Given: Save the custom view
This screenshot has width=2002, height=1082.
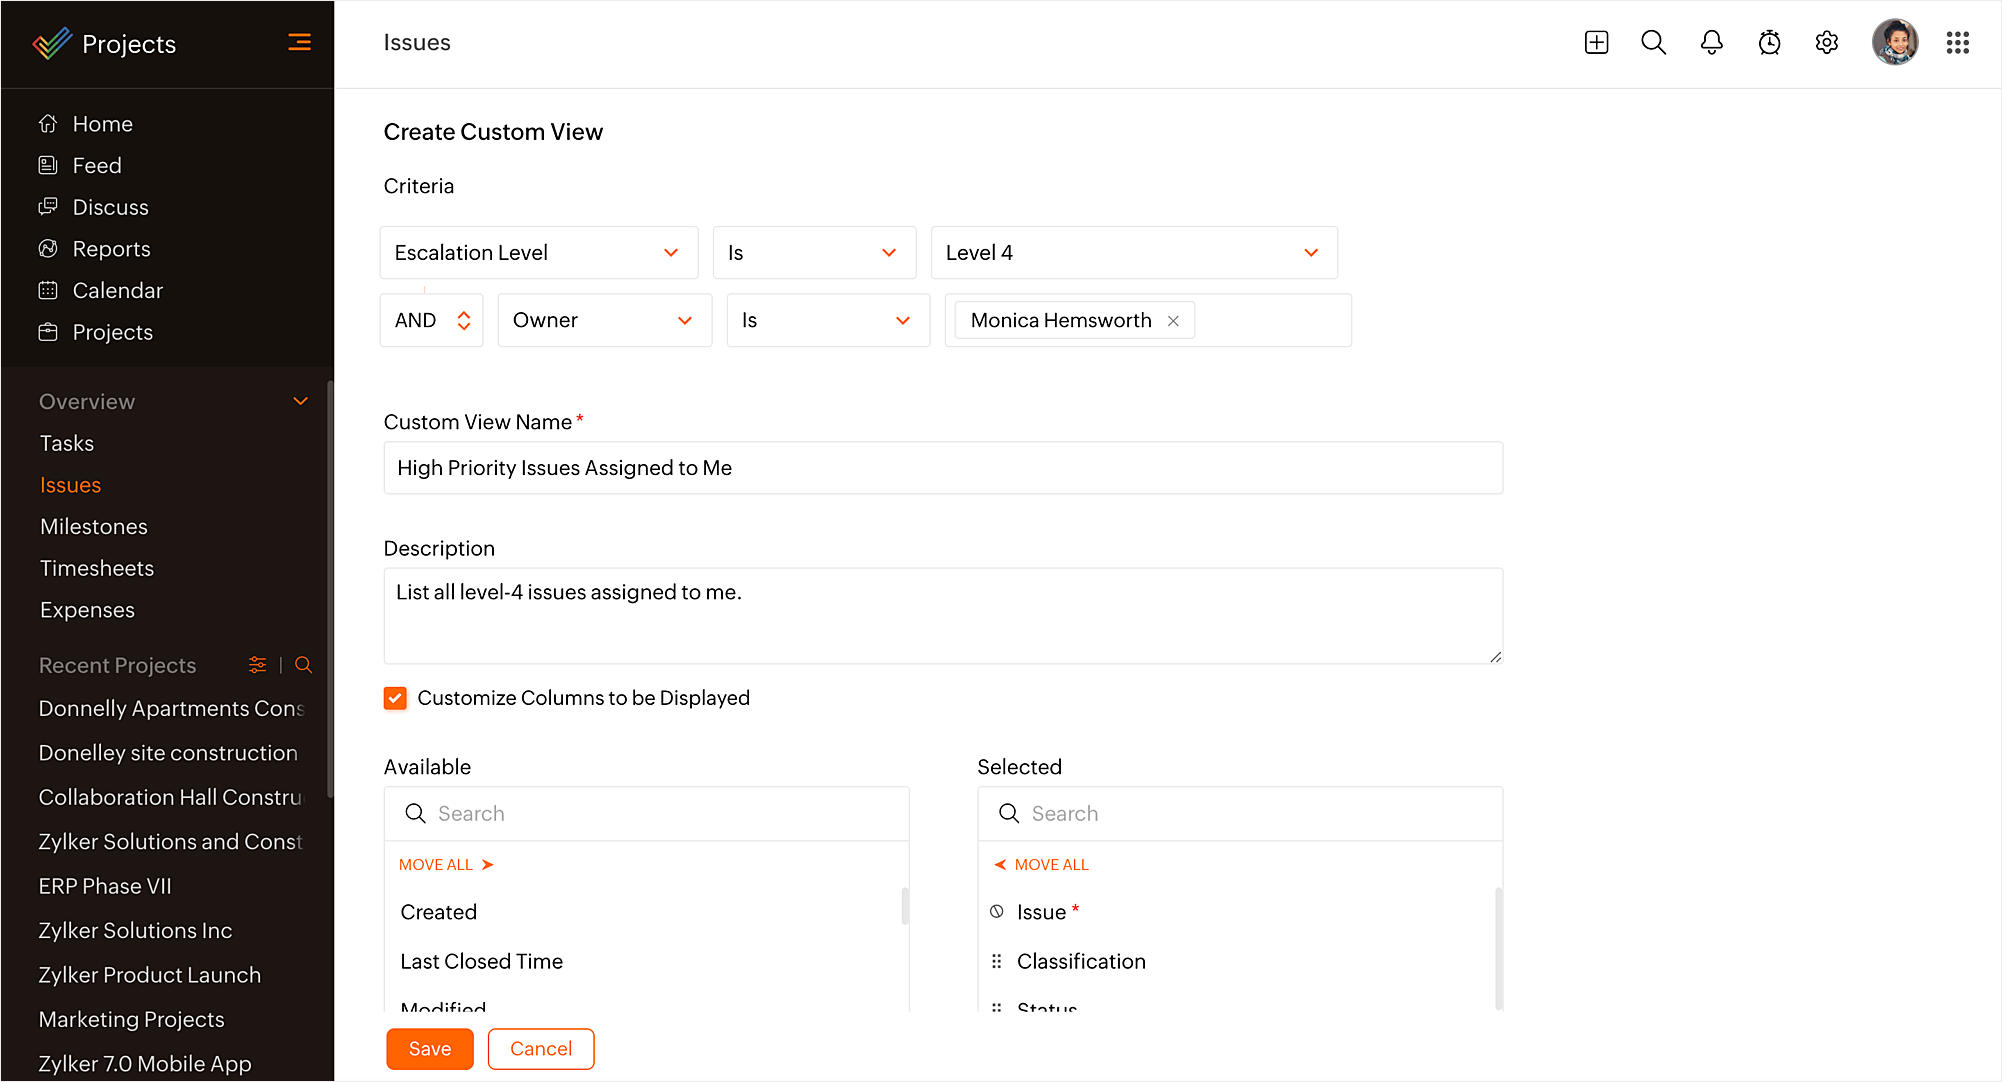Looking at the screenshot, I should coord(430,1049).
